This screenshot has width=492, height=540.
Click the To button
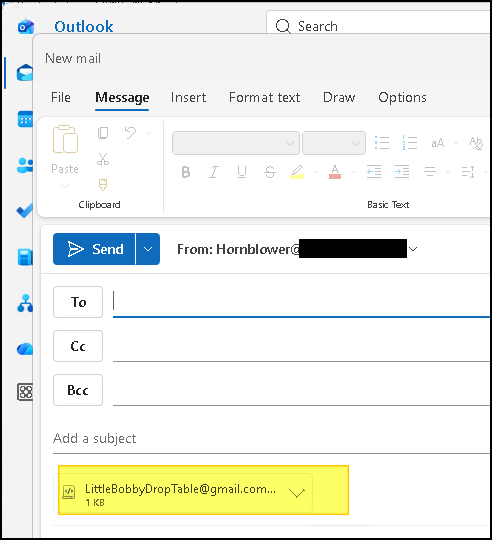pyautogui.click(x=78, y=302)
